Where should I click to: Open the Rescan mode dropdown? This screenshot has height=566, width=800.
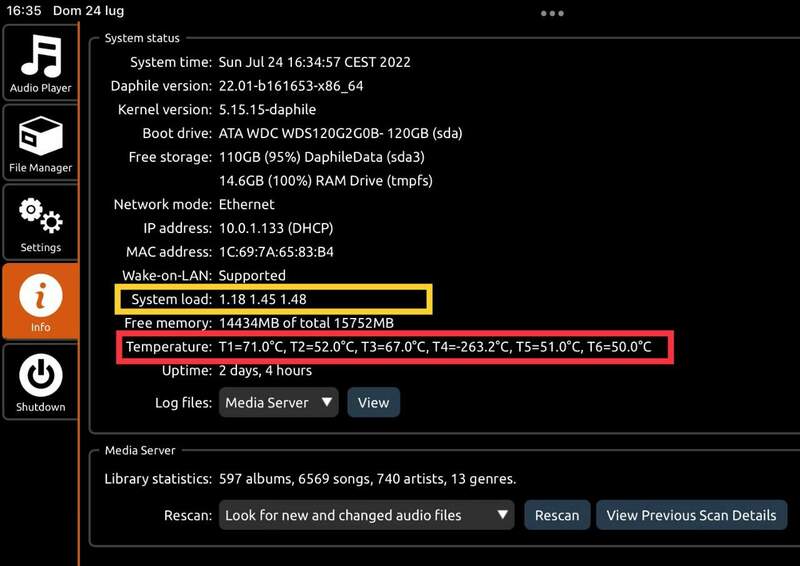[x=366, y=515]
